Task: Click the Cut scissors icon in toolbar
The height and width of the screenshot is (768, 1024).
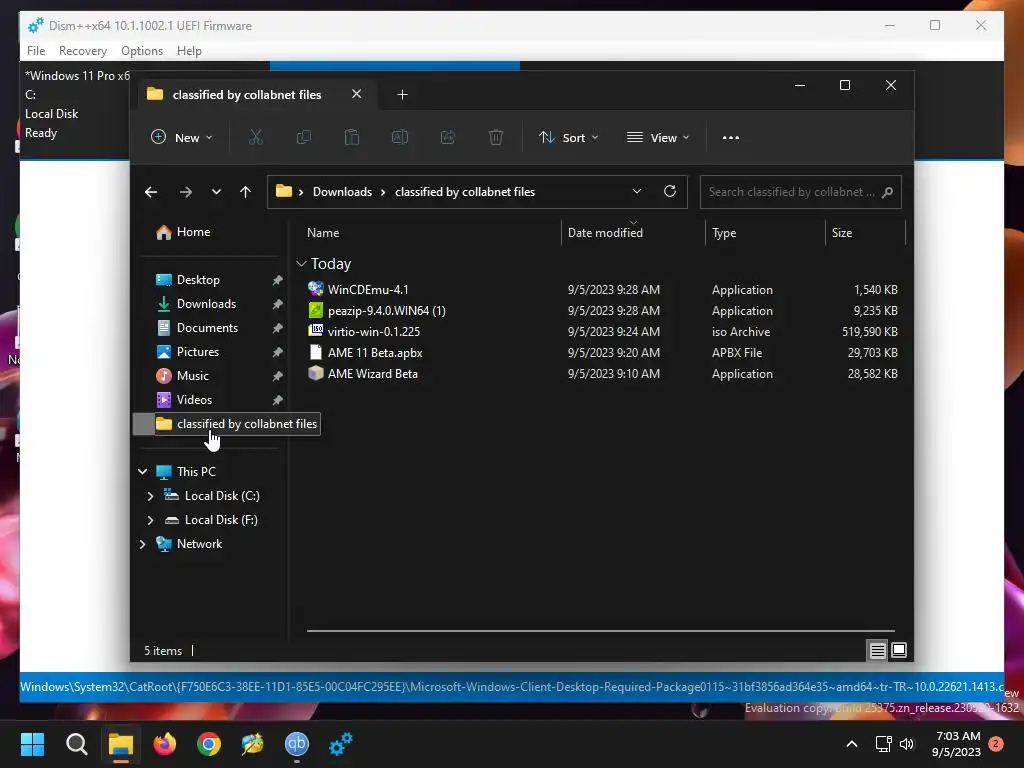Action: [255, 137]
